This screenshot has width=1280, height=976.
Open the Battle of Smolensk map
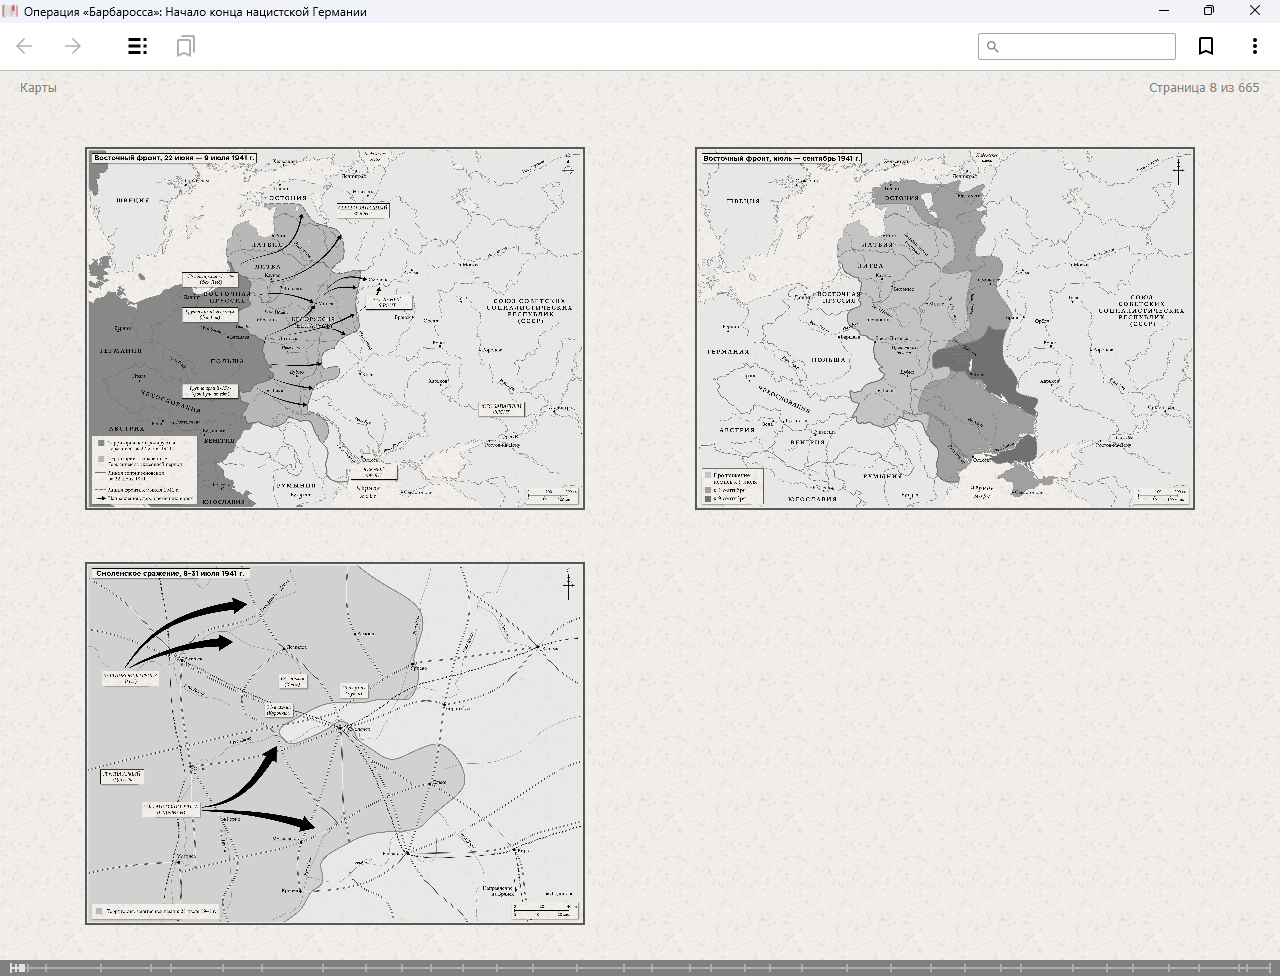coord(335,743)
